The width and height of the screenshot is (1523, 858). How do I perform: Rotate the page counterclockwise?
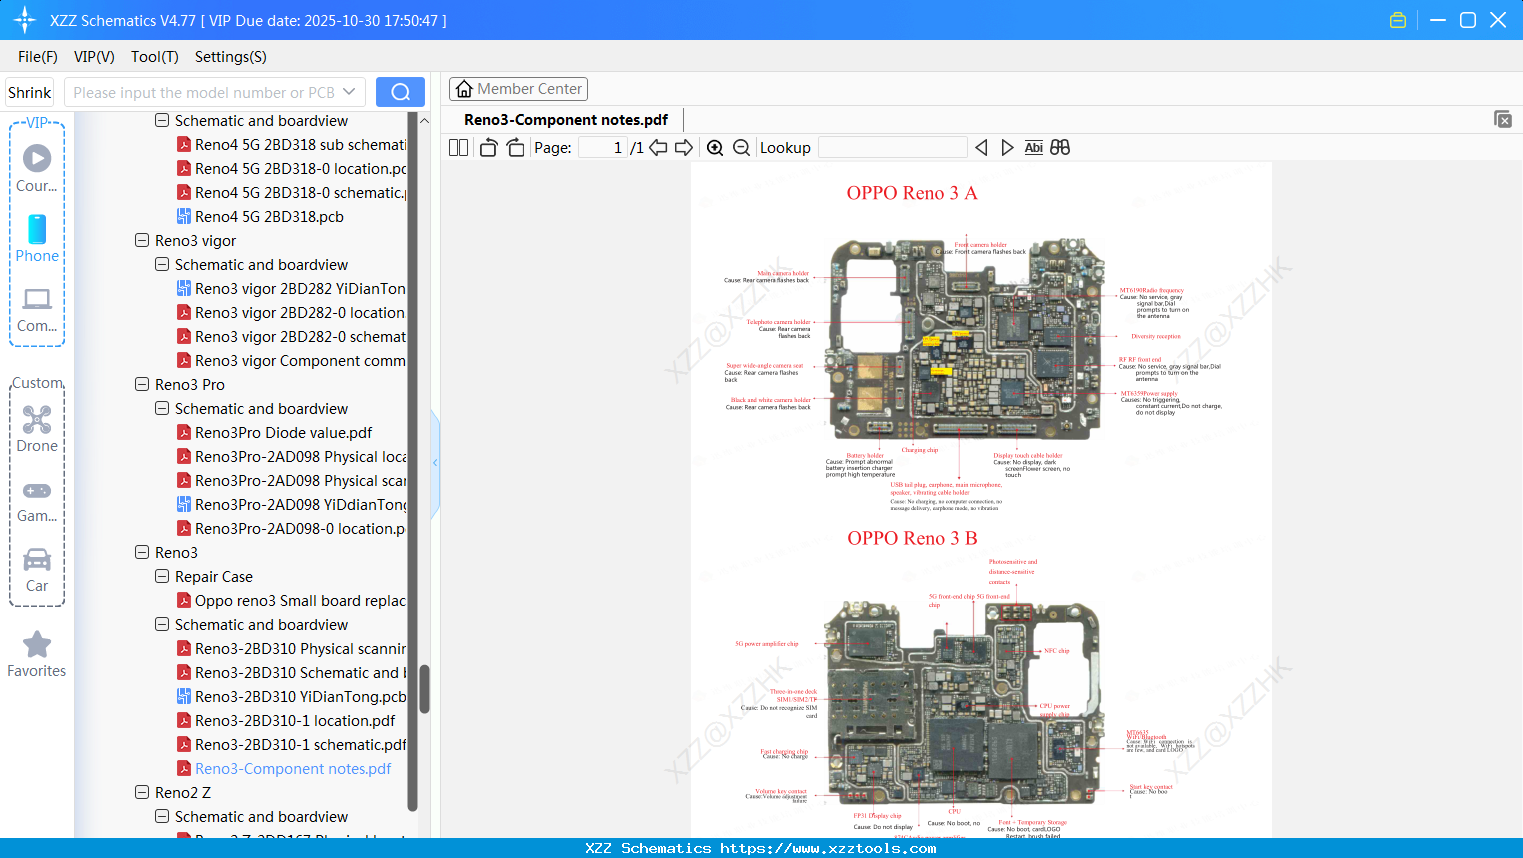point(488,147)
